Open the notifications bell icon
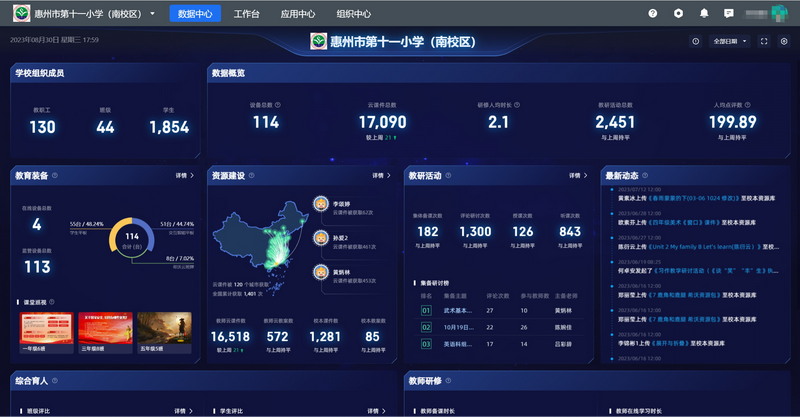 click(704, 14)
